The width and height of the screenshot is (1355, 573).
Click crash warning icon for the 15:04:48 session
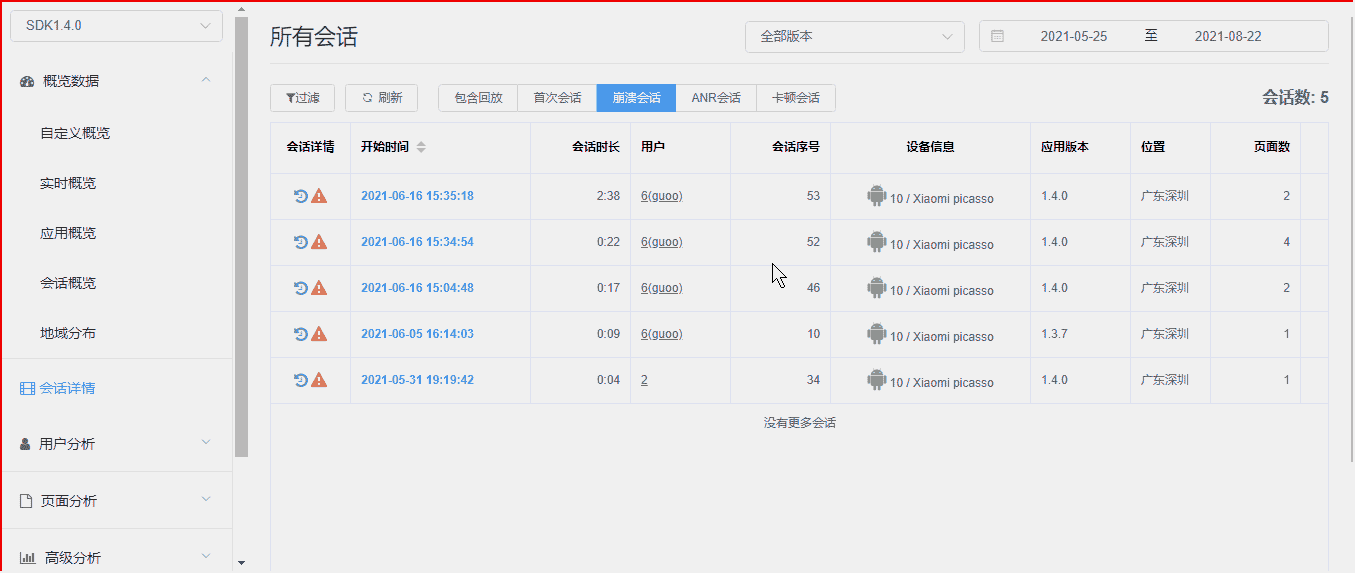[319, 288]
